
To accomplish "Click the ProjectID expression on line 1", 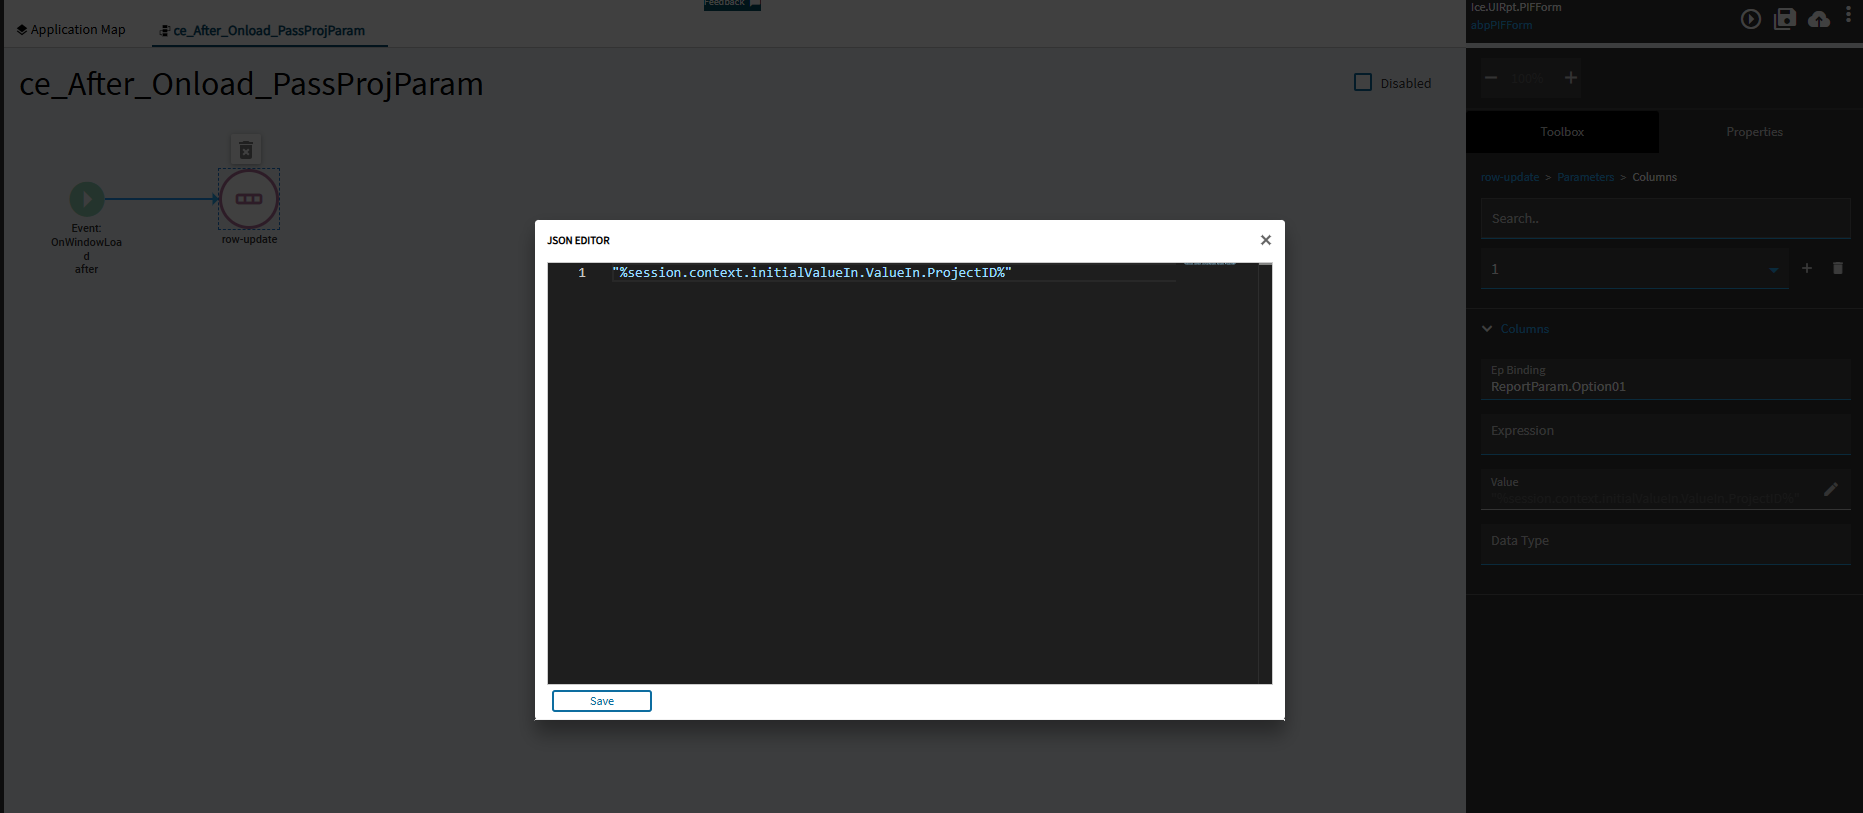I will pos(812,273).
